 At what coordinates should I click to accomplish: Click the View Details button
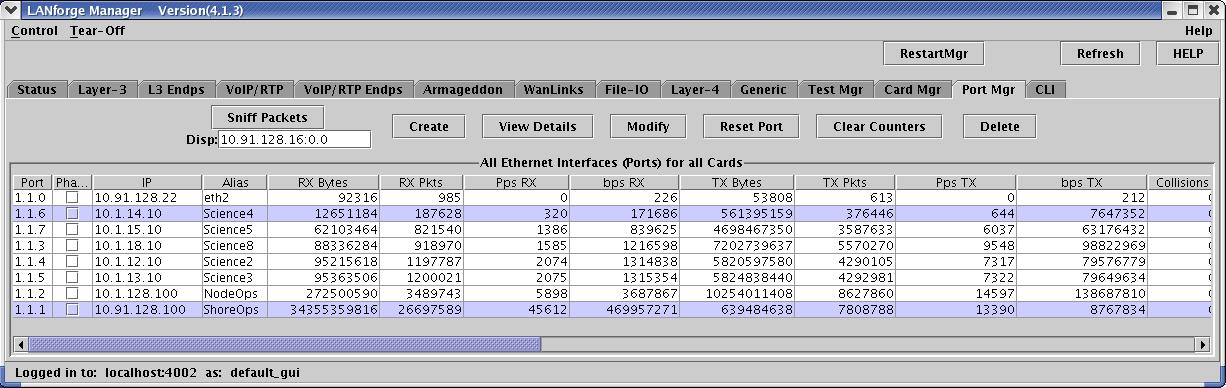click(x=538, y=126)
